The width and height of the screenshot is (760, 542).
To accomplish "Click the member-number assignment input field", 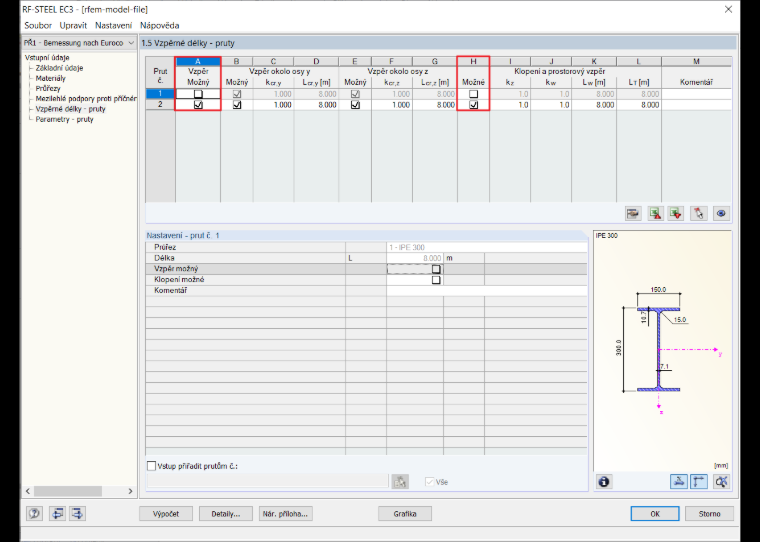I will (268, 481).
